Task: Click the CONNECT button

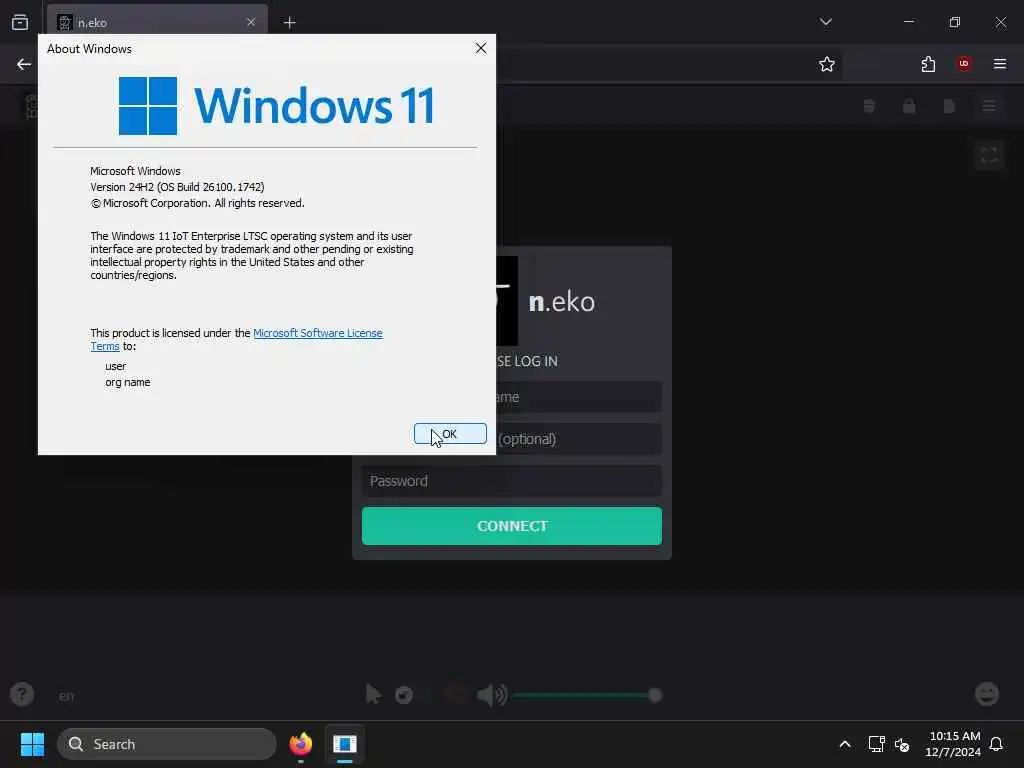Action: (x=511, y=526)
